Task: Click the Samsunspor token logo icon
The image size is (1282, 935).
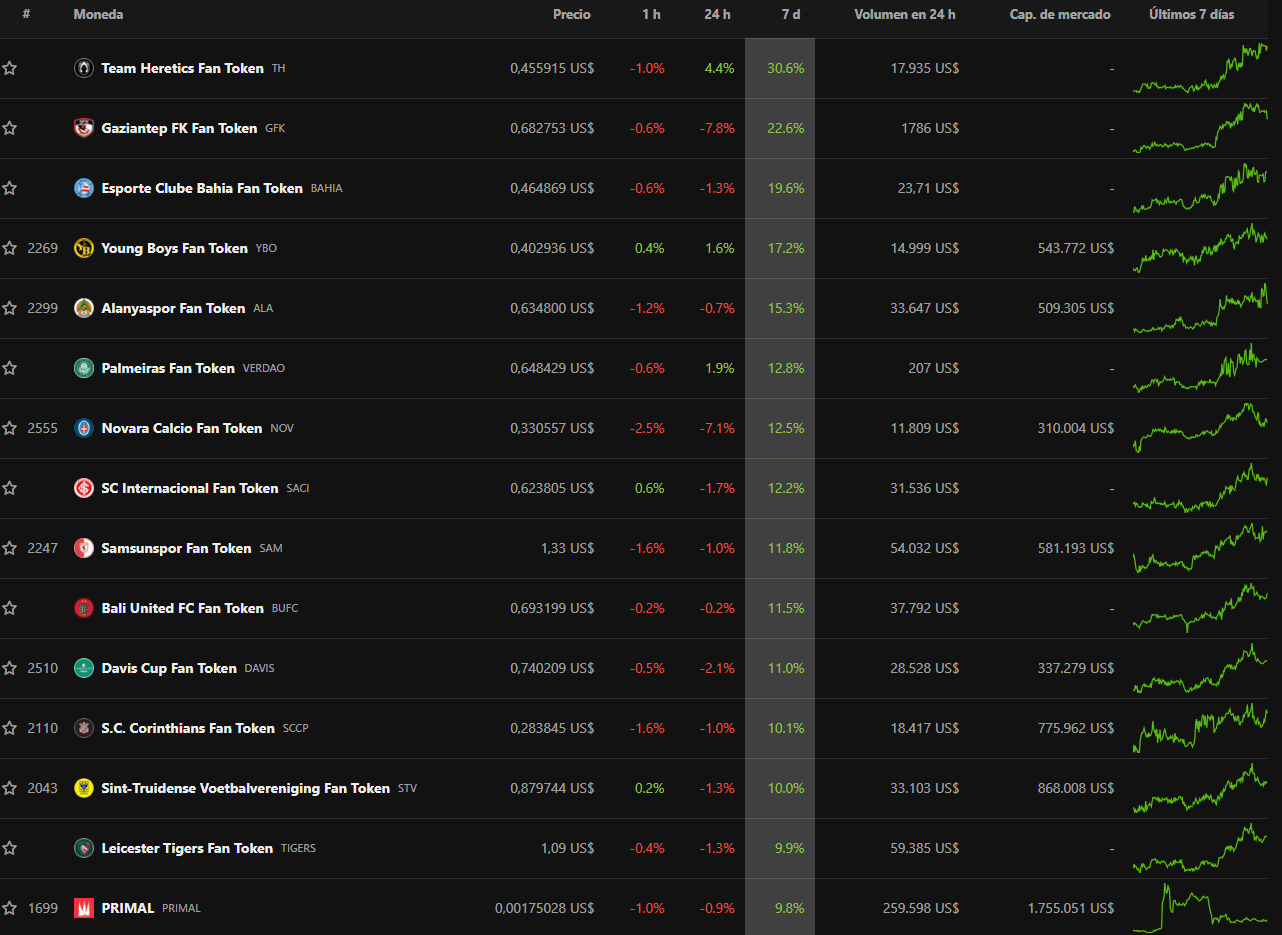Action: [x=84, y=548]
